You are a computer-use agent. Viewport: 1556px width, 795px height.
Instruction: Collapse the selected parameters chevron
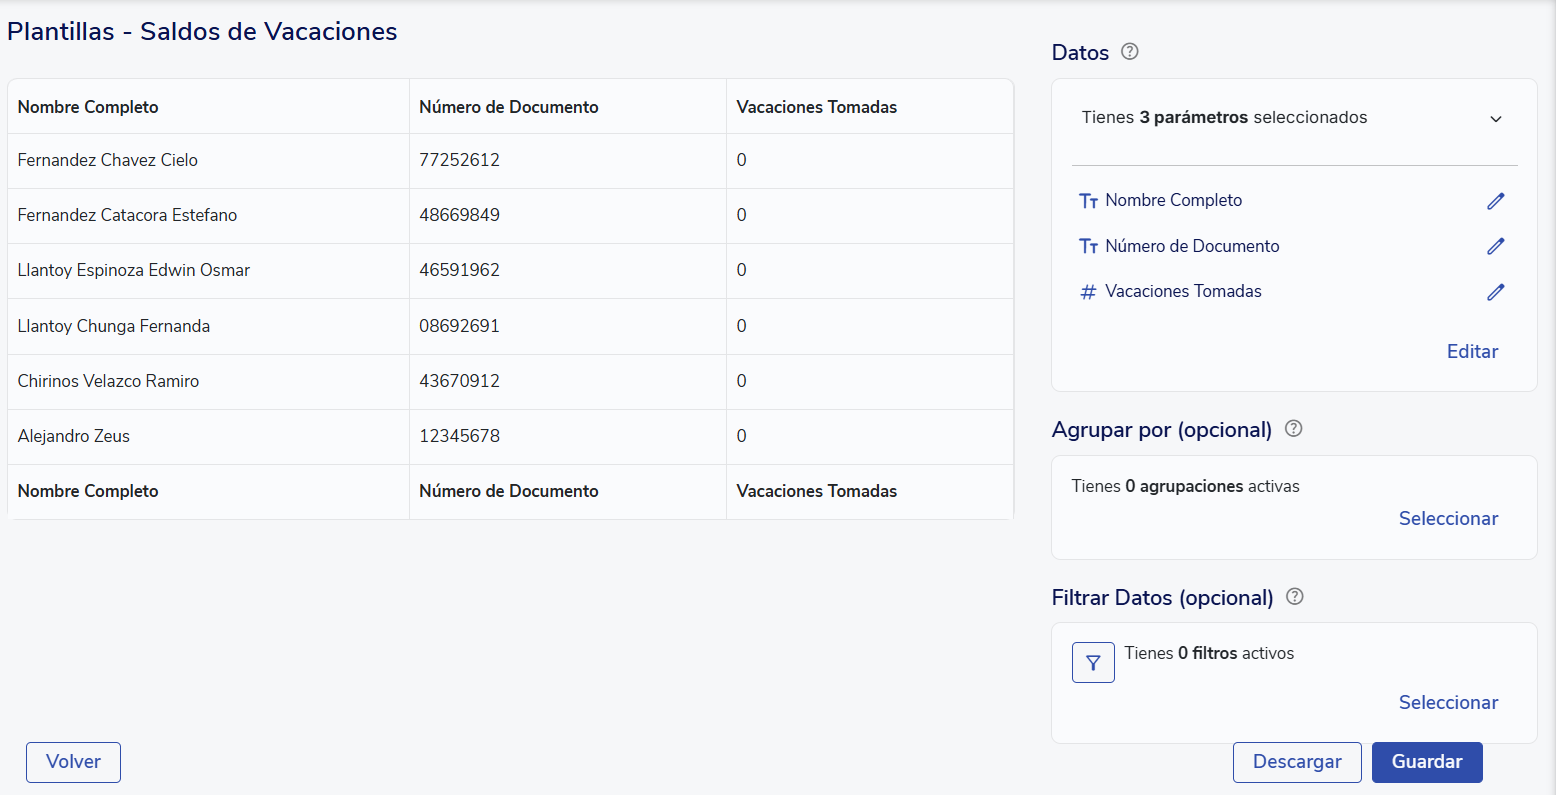[1495, 119]
